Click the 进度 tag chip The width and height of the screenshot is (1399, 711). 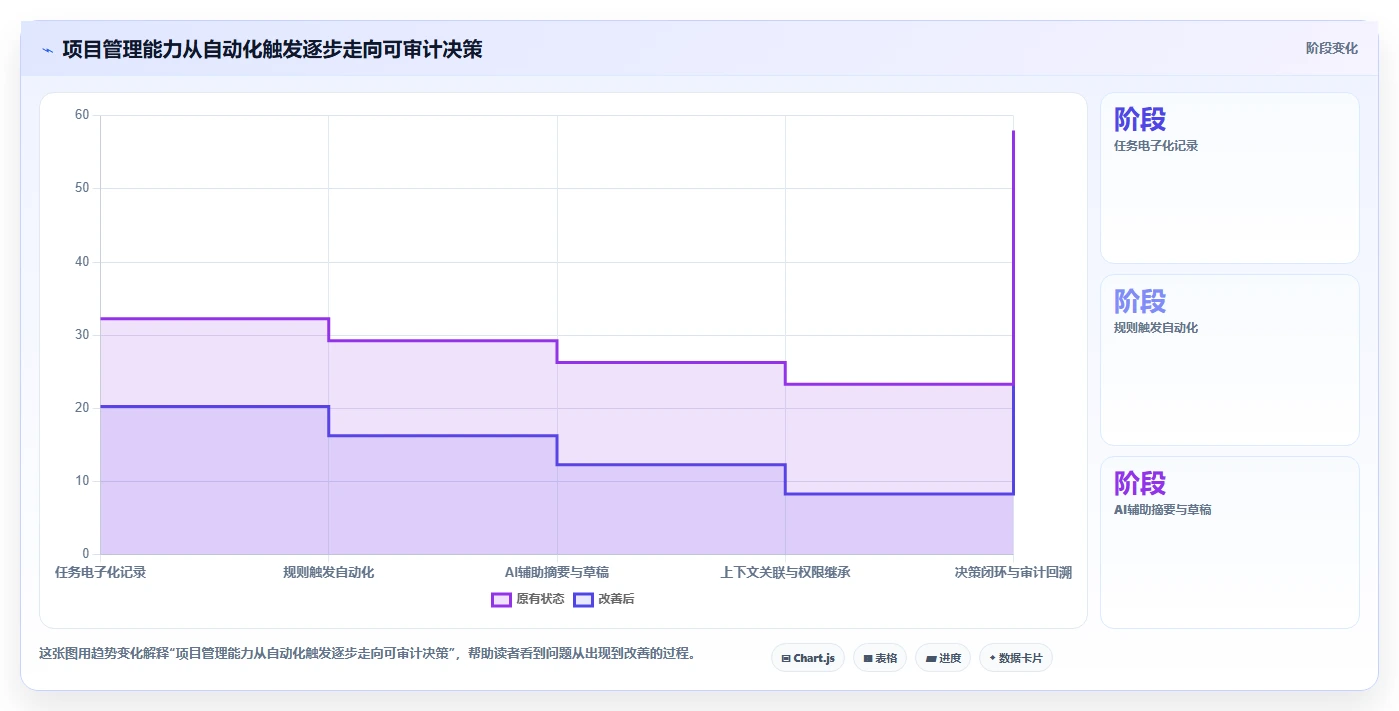pos(943,658)
